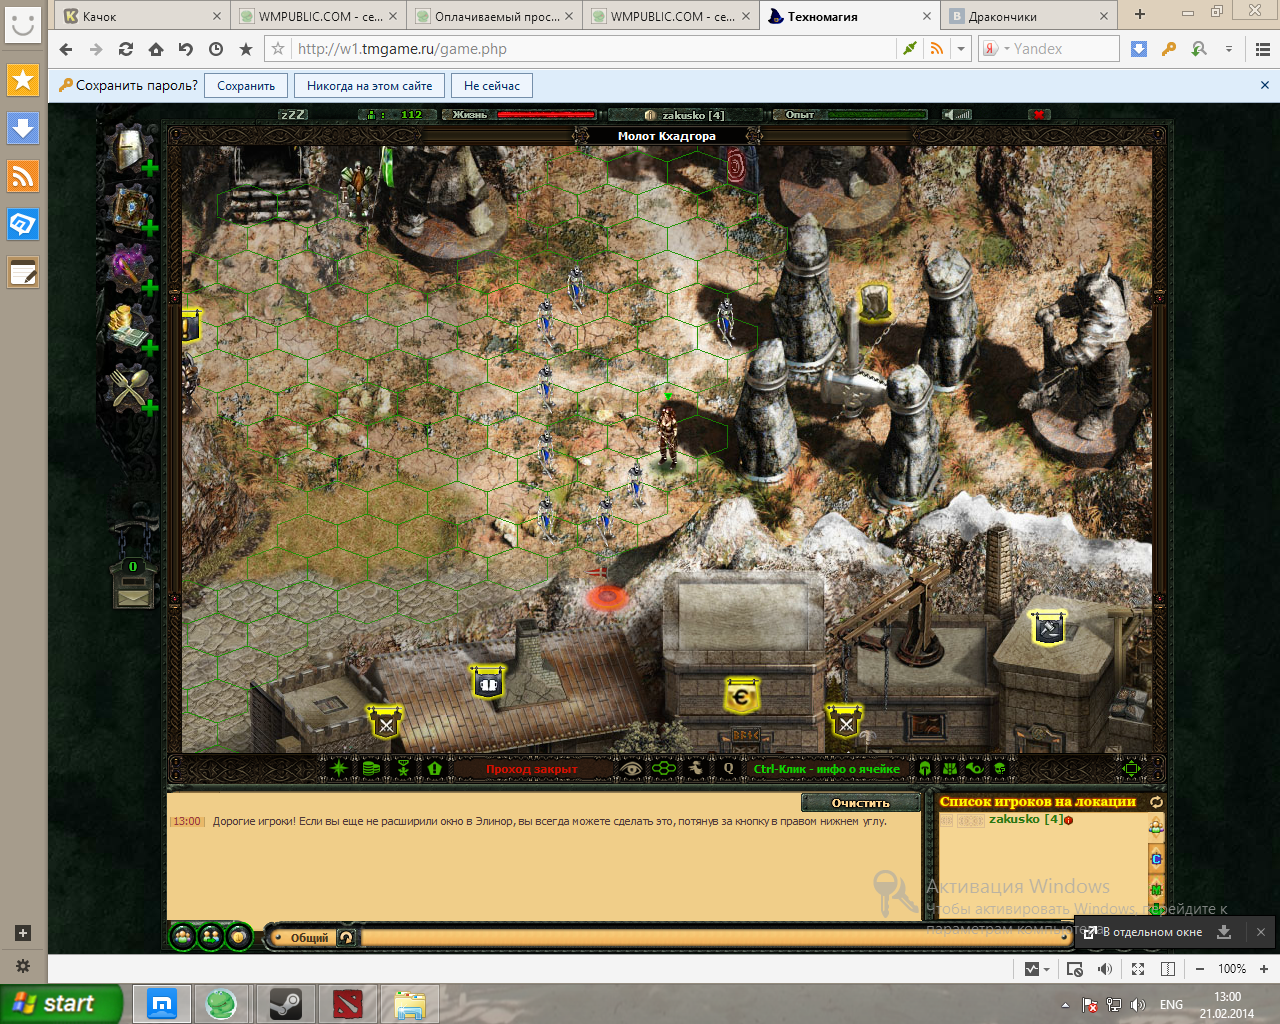1280x1024 pixels.
Task: Toggle browser mute in the status bar
Action: (1104, 968)
